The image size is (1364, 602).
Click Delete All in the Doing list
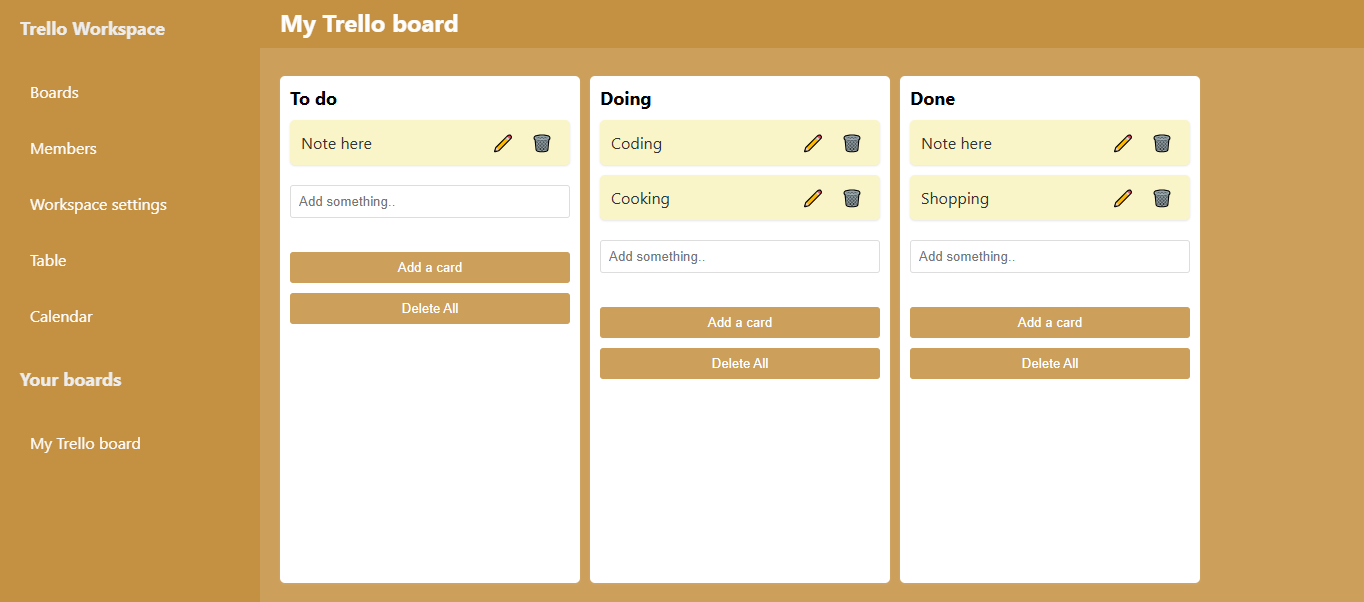click(740, 363)
